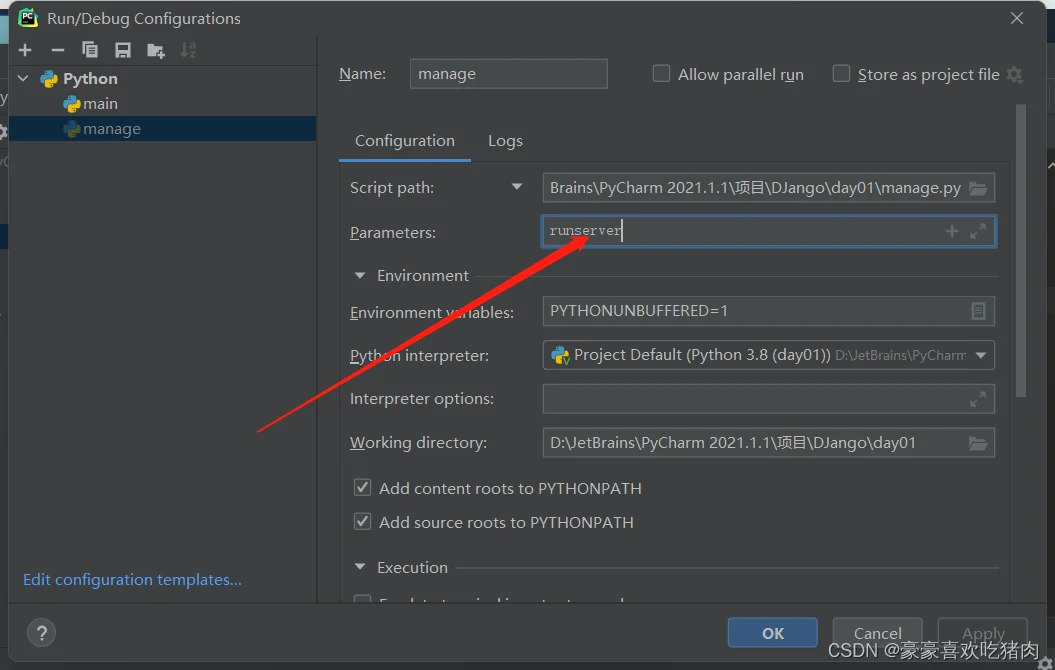Click the OK button
1055x670 pixels.
pyautogui.click(x=772, y=633)
